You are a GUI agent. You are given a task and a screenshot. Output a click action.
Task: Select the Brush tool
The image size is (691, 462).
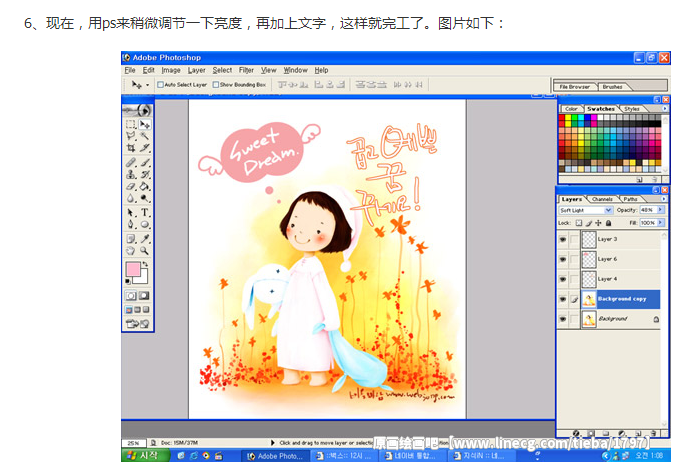coord(145,162)
